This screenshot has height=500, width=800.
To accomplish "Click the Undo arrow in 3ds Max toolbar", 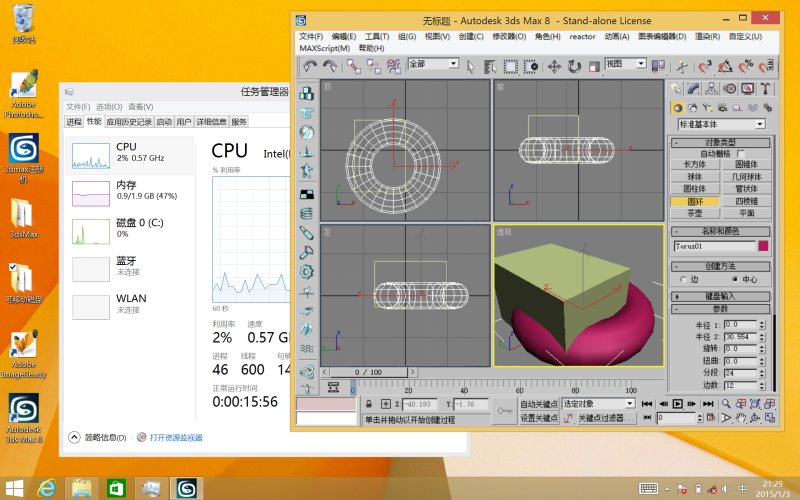I will [309, 66].
